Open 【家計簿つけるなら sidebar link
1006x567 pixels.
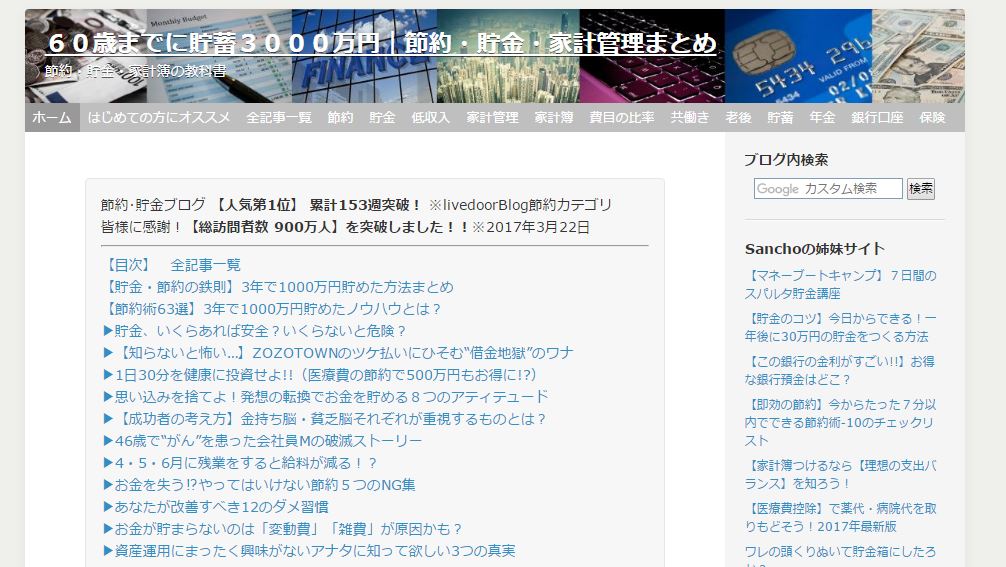point(840,474)
